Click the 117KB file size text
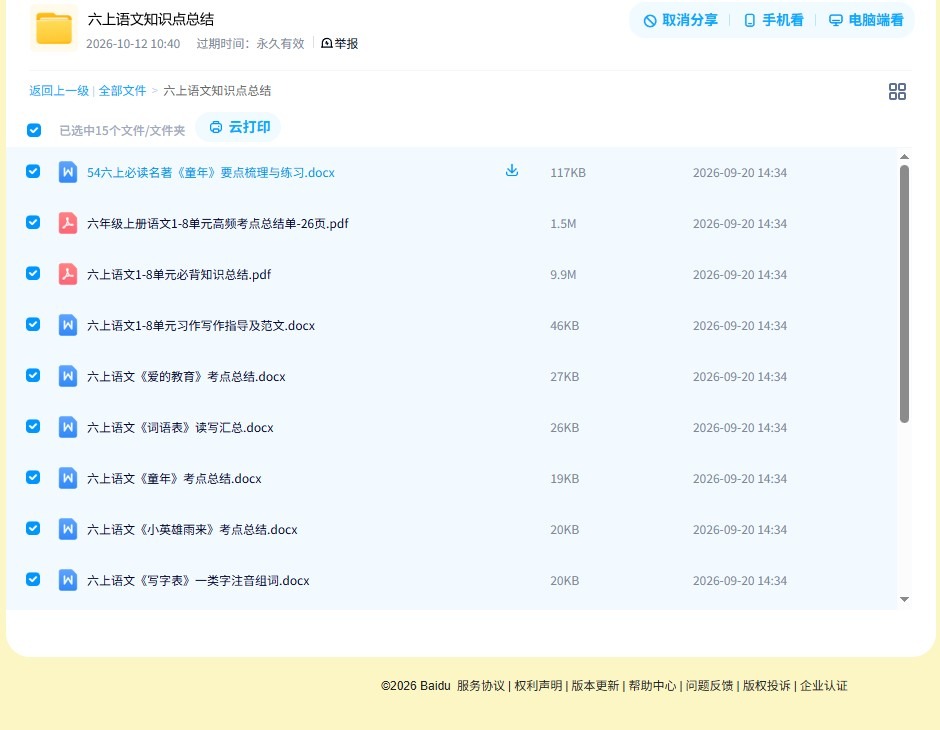 (x=568, y=173)
